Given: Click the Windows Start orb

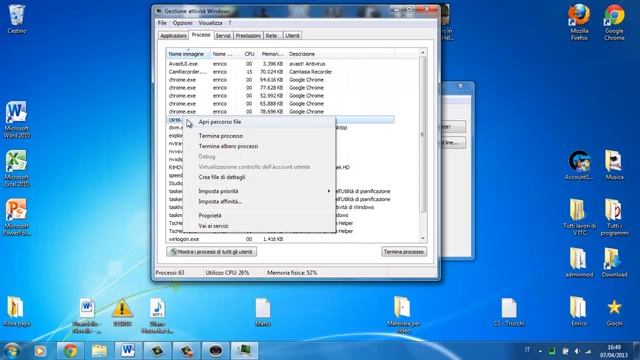Looking at the screenshot, I should (11, 351).
